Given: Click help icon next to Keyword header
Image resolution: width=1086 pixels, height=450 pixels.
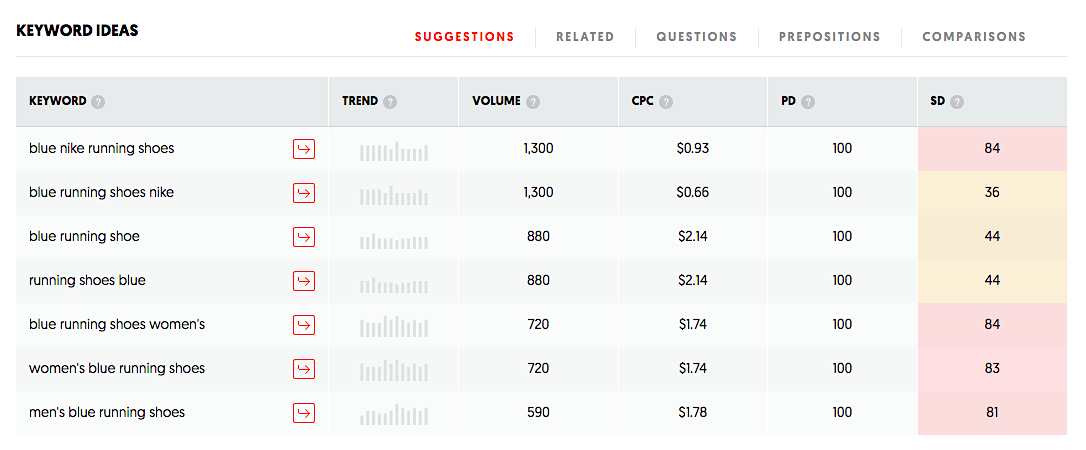Looking at the screenshot, I should tap(98, 102).
